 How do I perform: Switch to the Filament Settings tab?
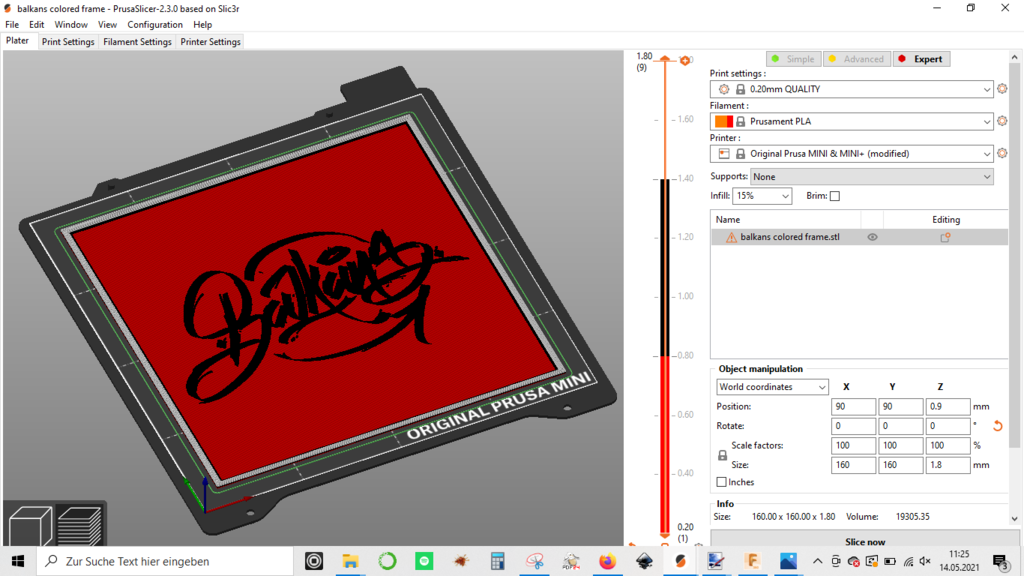[x=137, y=42]
